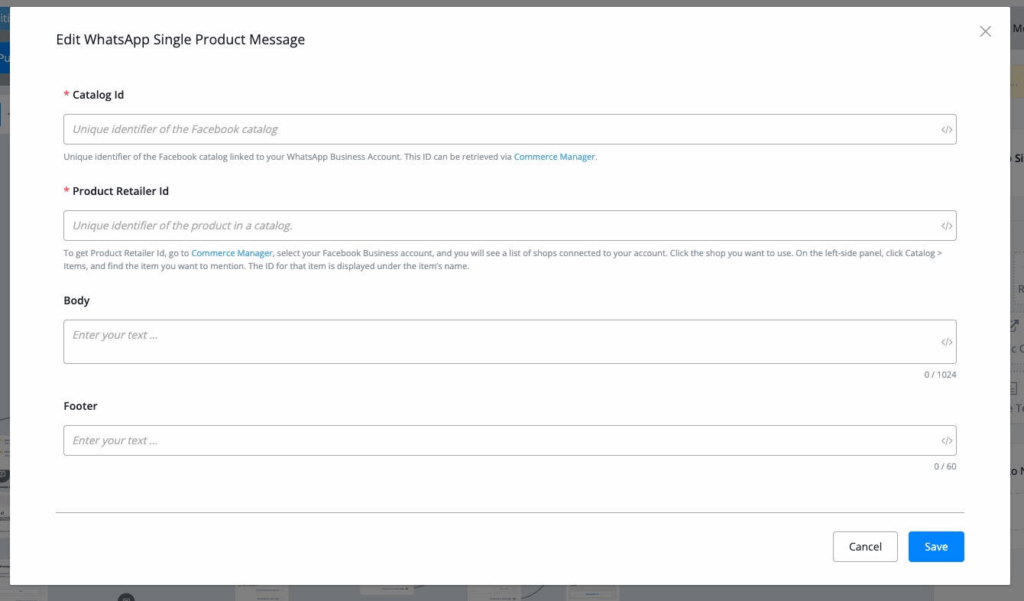Click the Catalog Id field label

[98, 95]
